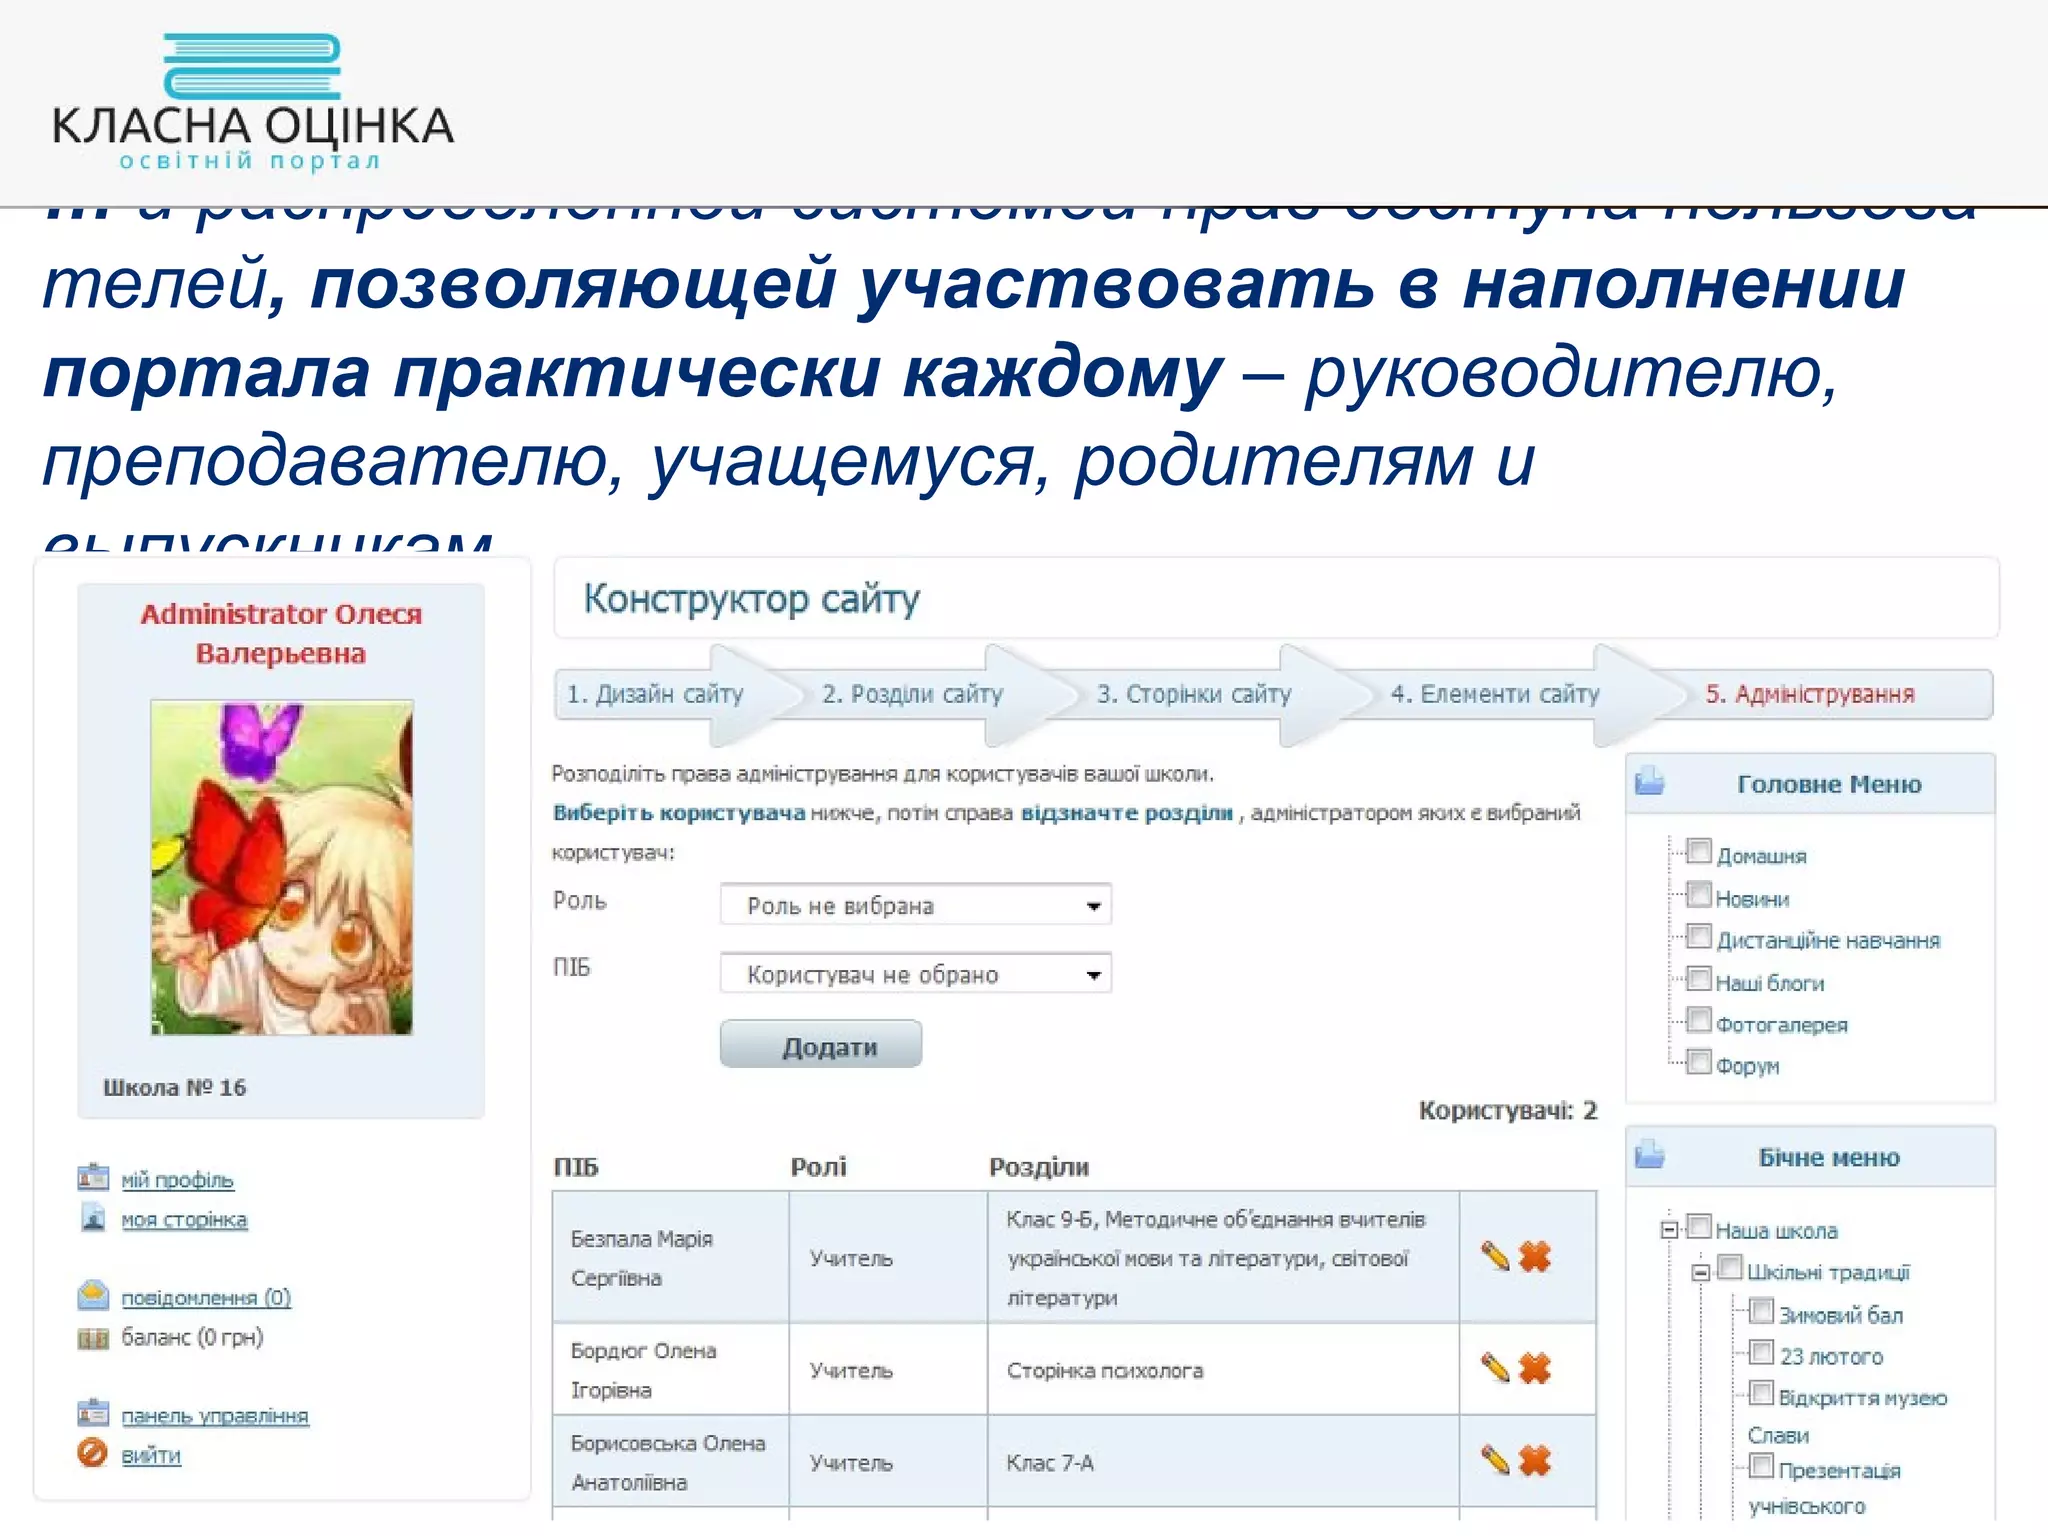This screenshot has height=1536, width=2048.
Task: Go to step 1 Дизайн сайту
Action: pos(655,694)
